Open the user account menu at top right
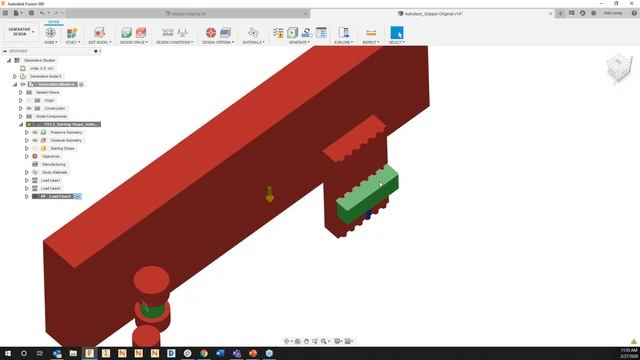 pyautogui.click(x=613, y=13)
